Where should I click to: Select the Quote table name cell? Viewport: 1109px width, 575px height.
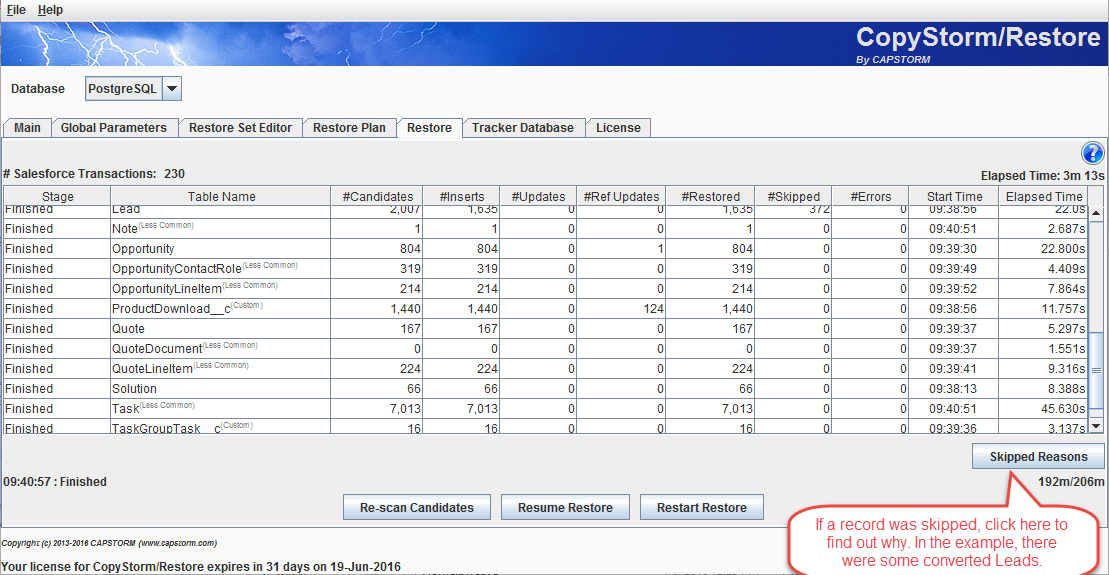[x=221, y=329]
